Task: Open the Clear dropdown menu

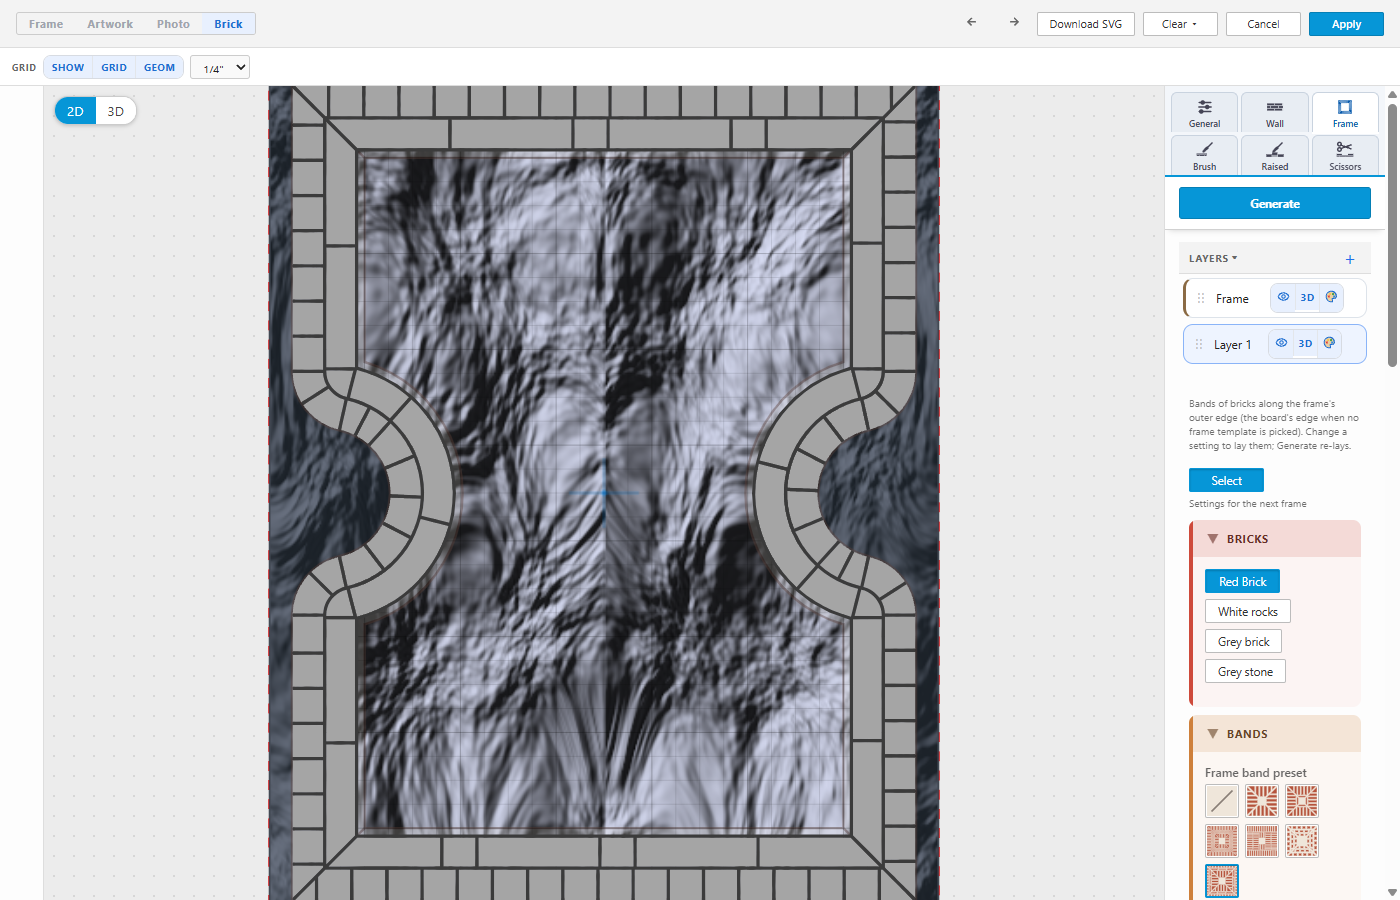Action: point(1180,24)
